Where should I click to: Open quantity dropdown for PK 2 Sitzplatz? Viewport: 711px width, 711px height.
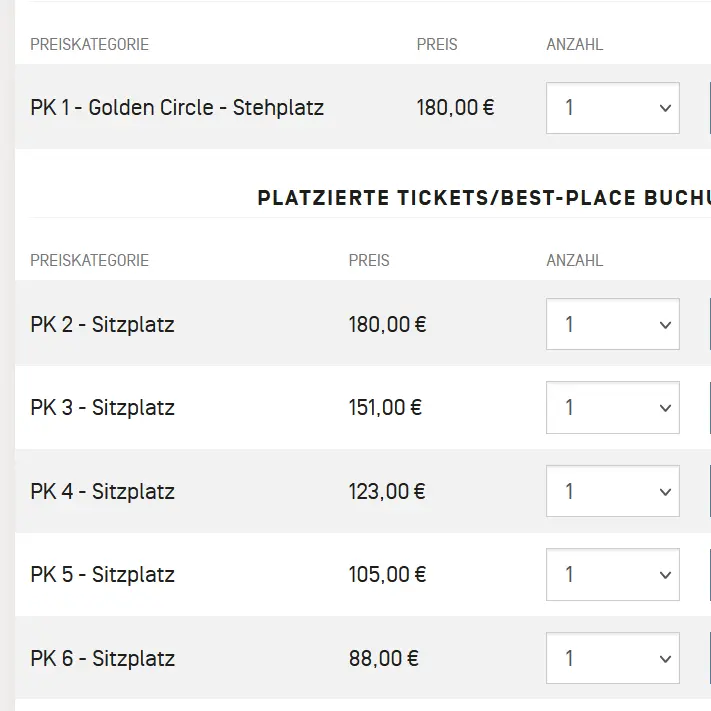[612, 324]
